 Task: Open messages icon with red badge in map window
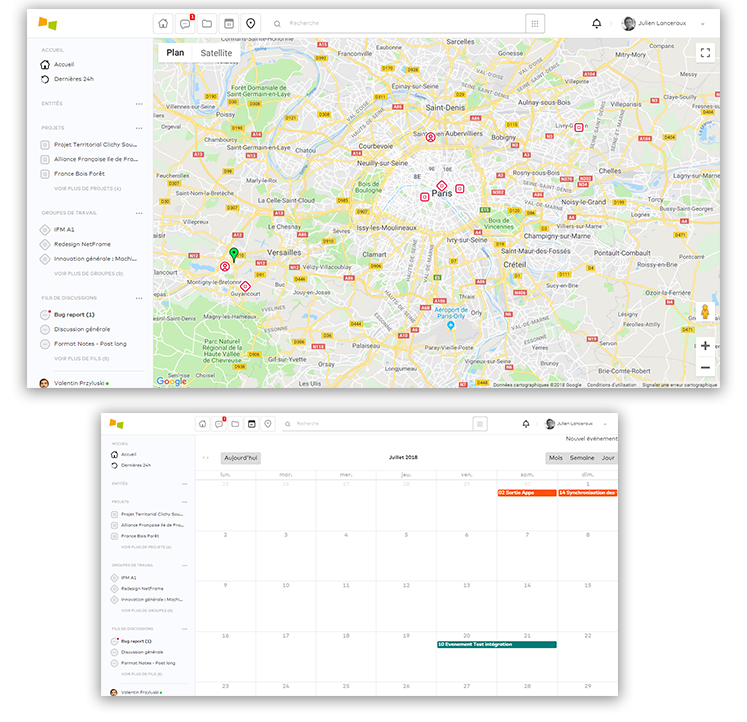[x=185, y=23]
